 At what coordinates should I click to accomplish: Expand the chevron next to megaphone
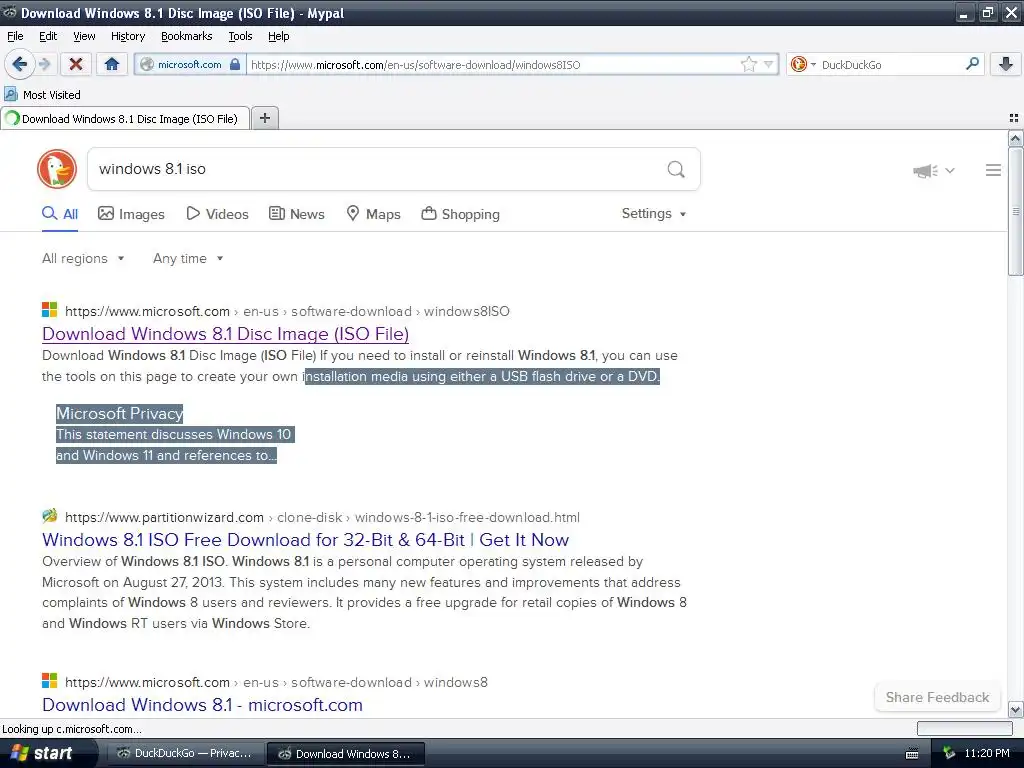[950, 170]
